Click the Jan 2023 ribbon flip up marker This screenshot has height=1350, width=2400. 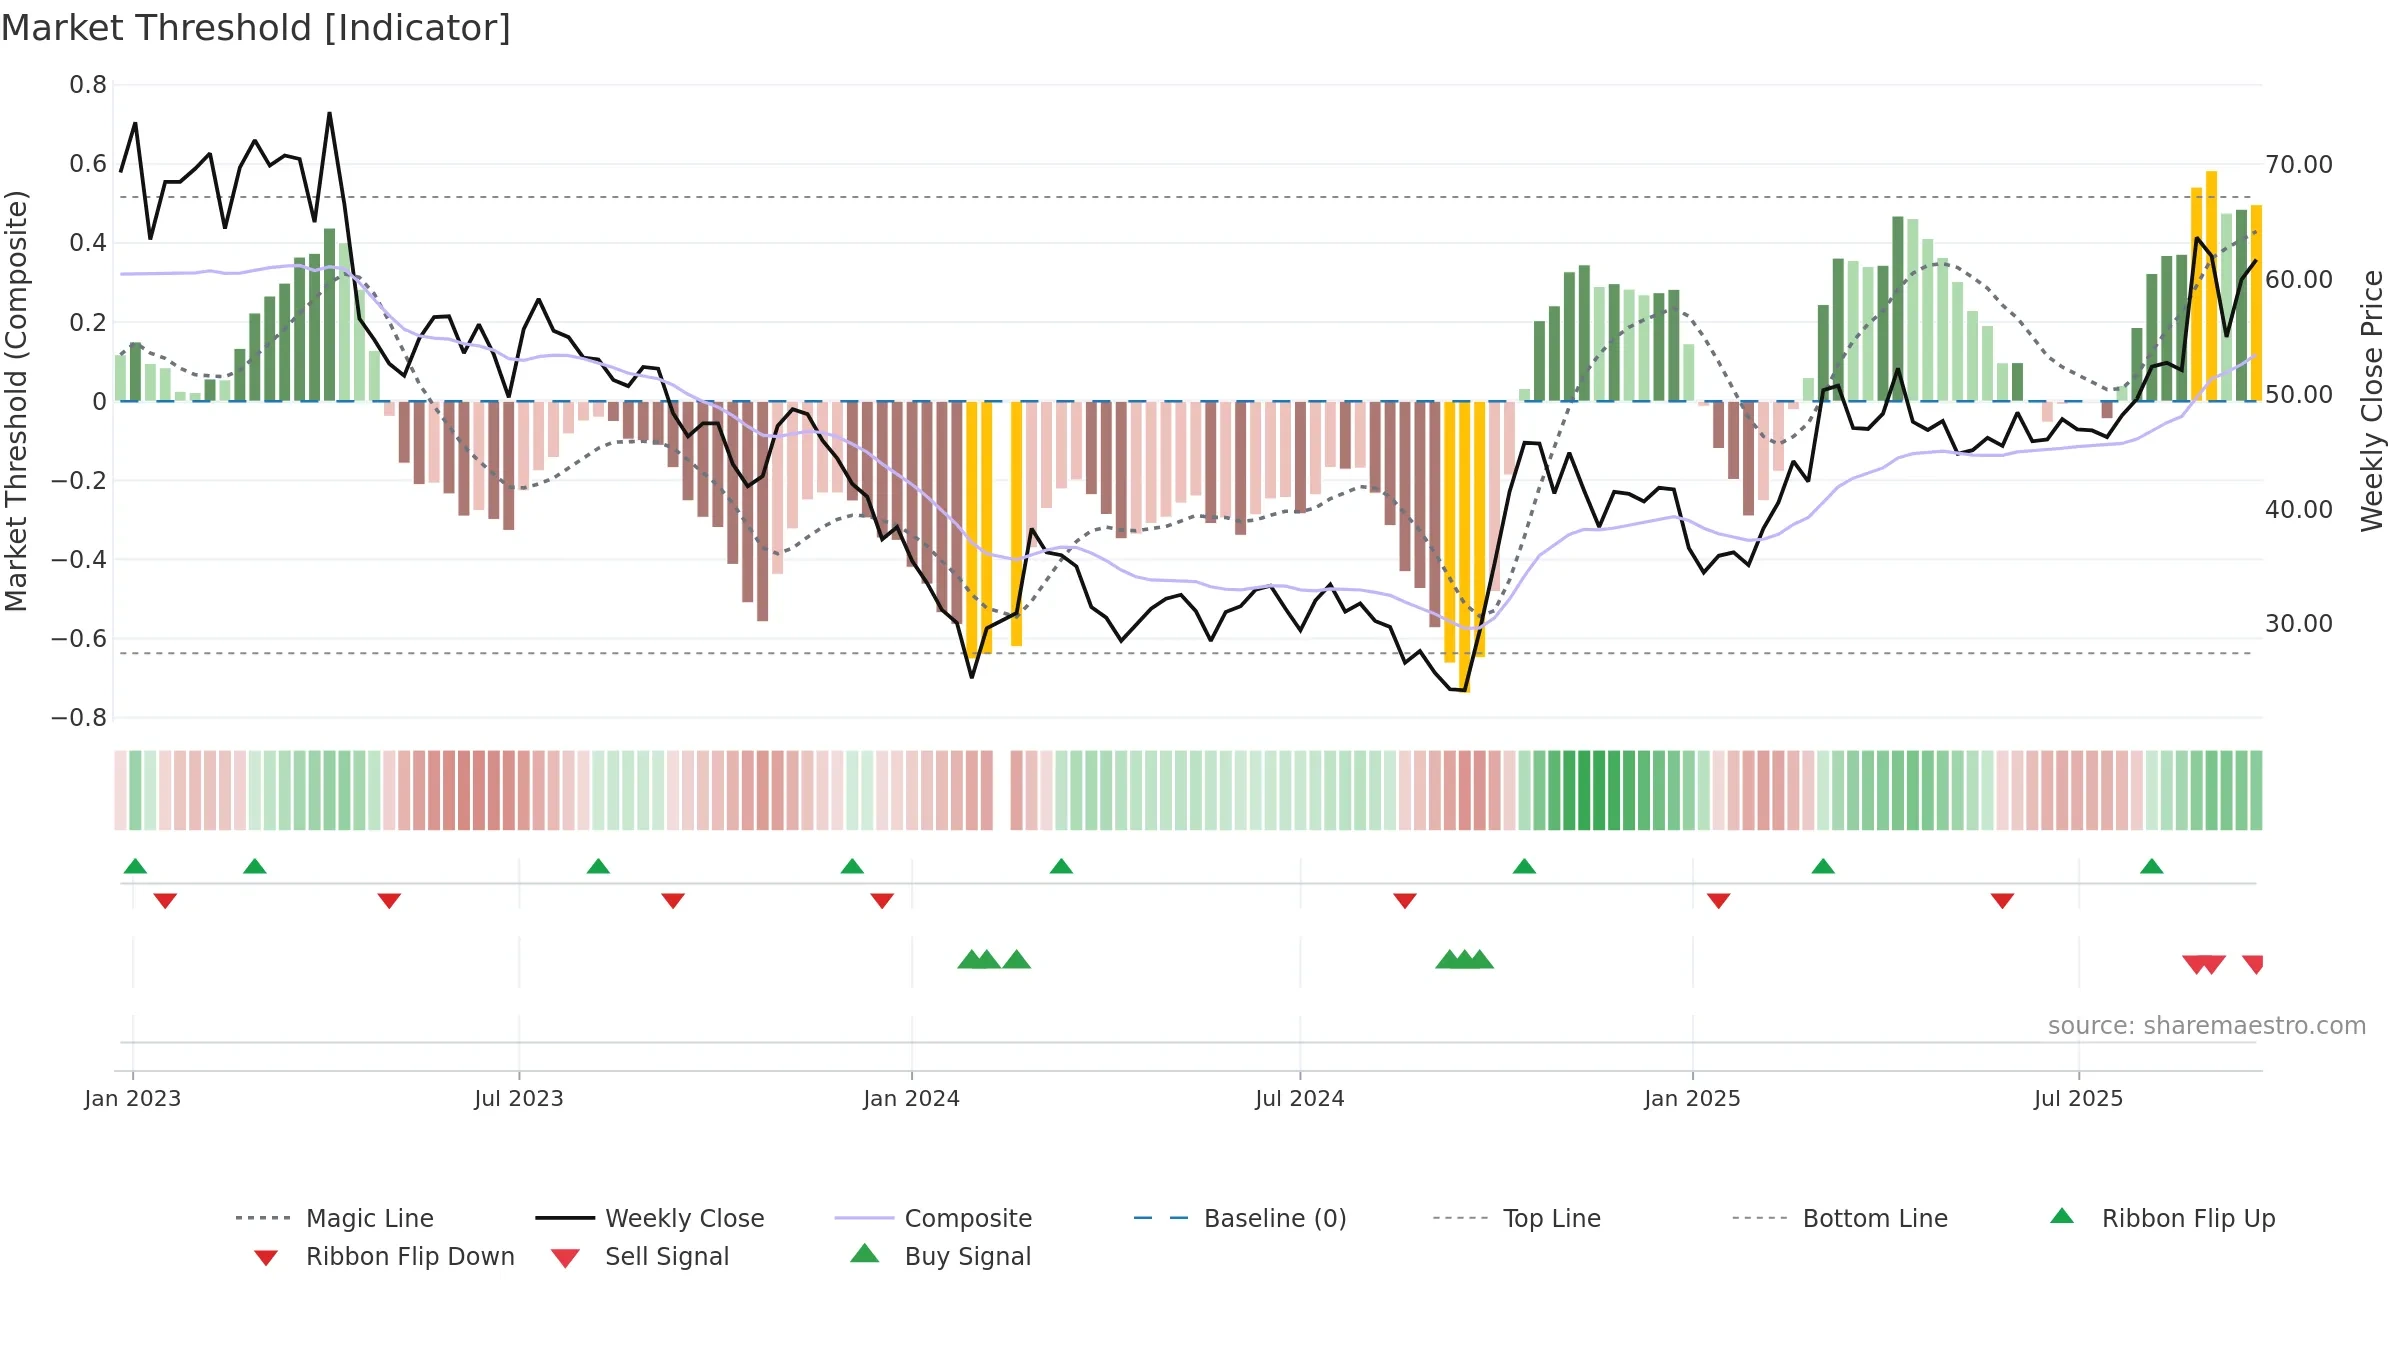tap(135, 866)
